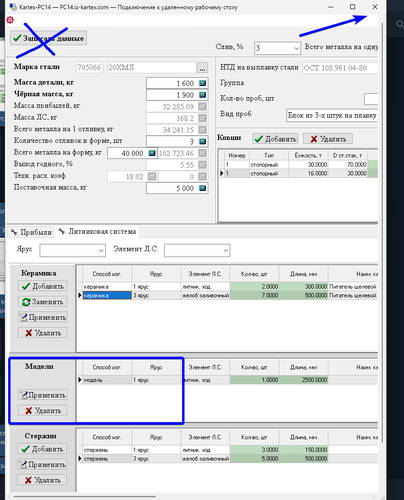Click Стержни Удалить button
404x500 pixels.
click(x=42, y=480)
